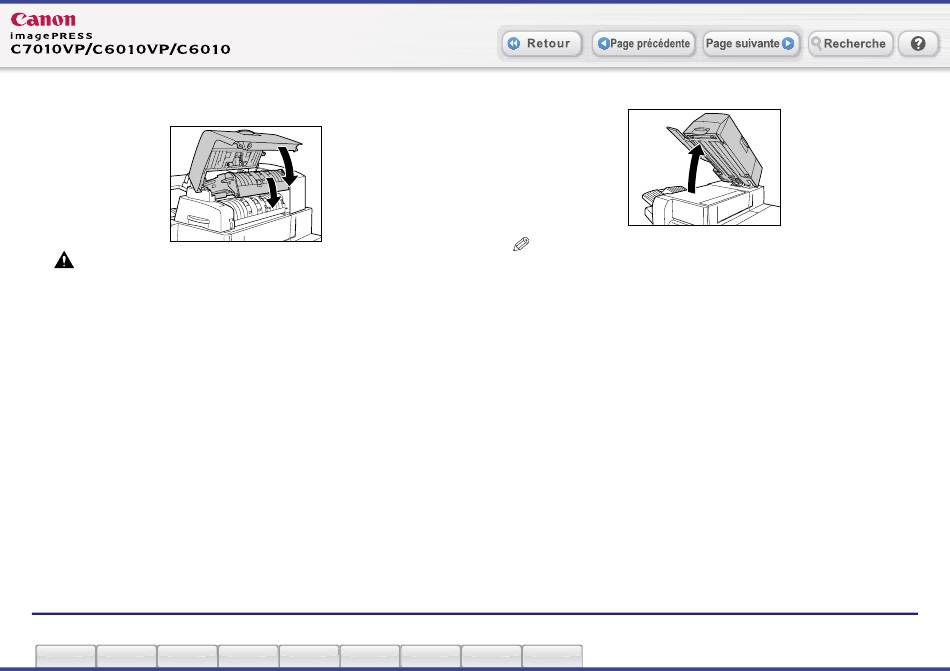Select the ninth blank bottom tab
Viewport: 950px width, 671px height.
(x=553, y=656)
